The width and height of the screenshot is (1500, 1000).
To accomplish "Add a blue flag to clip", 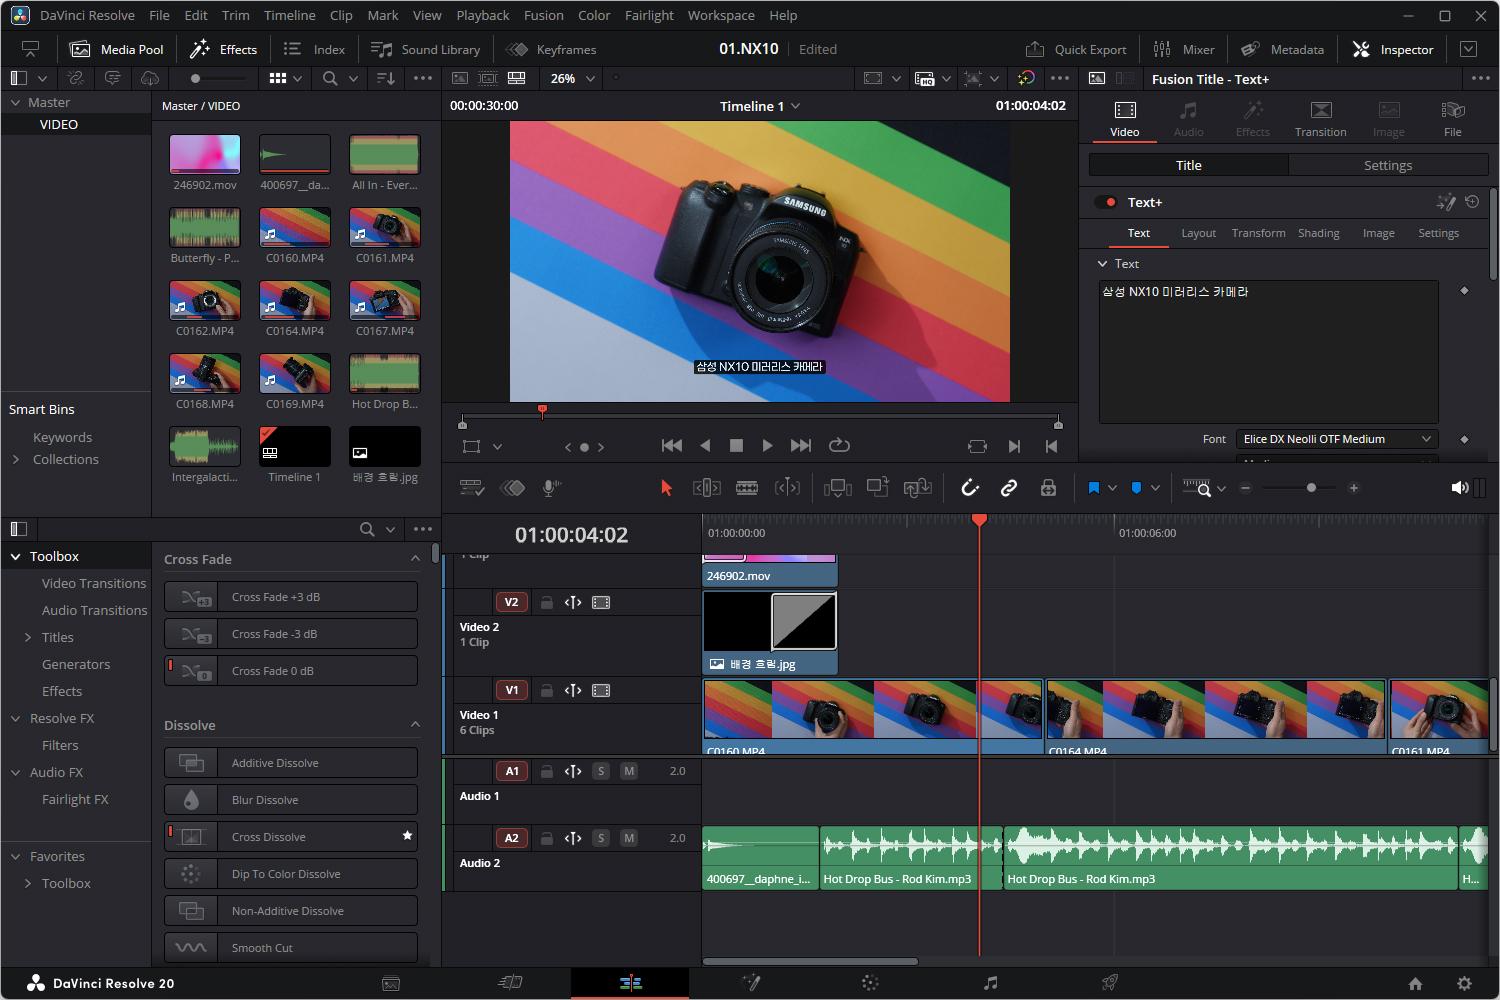I will click(x=1093, y=488).
